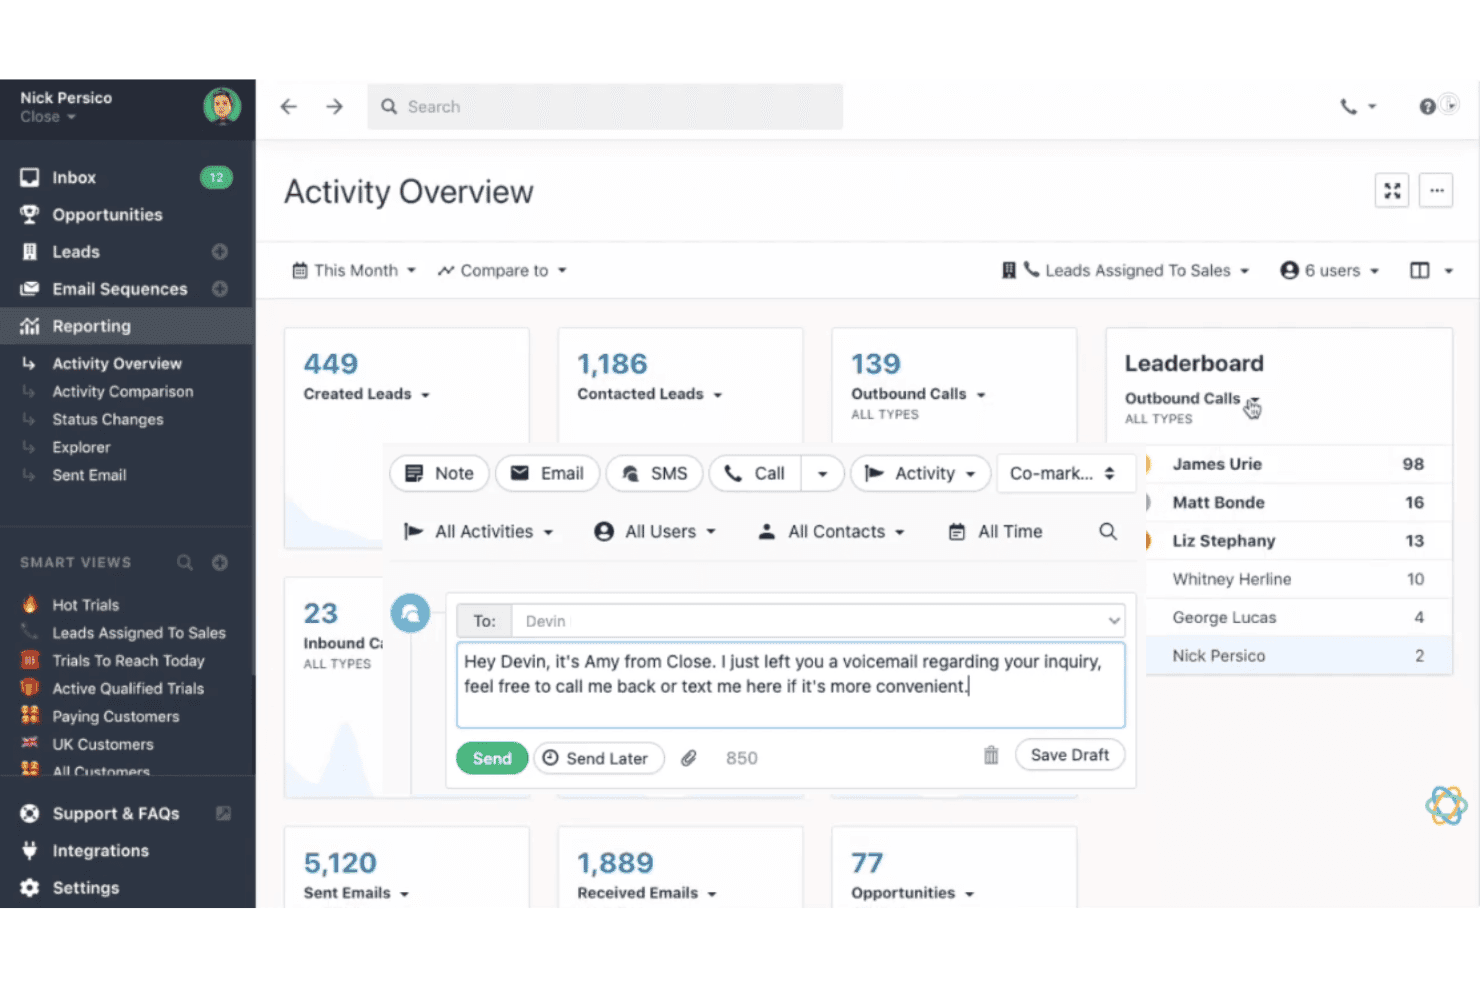Go forward with the right arrow icon

point(334,107)
